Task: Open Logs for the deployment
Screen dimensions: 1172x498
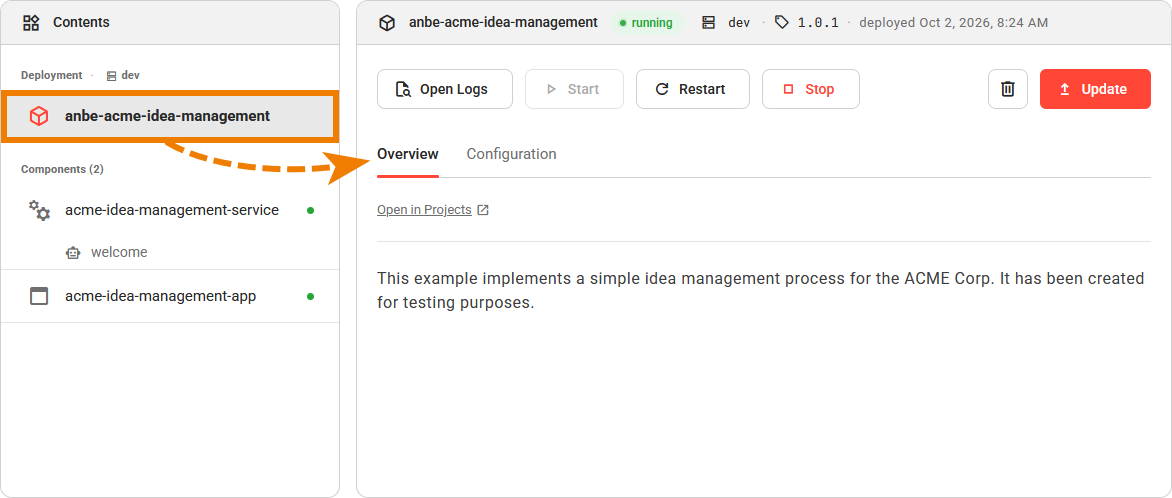Action: click(445, 89)
